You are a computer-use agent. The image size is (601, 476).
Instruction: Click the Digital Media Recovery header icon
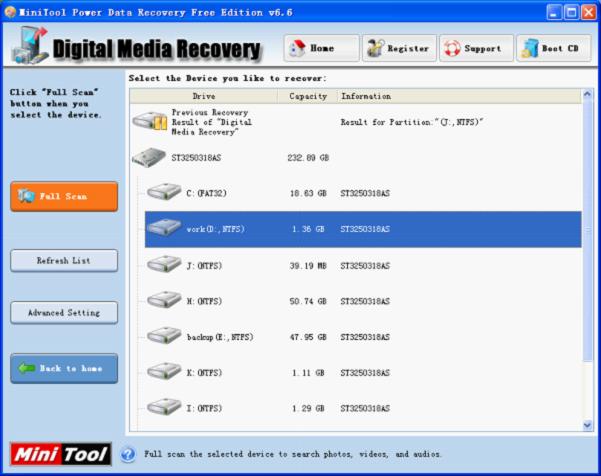[30, 45]
